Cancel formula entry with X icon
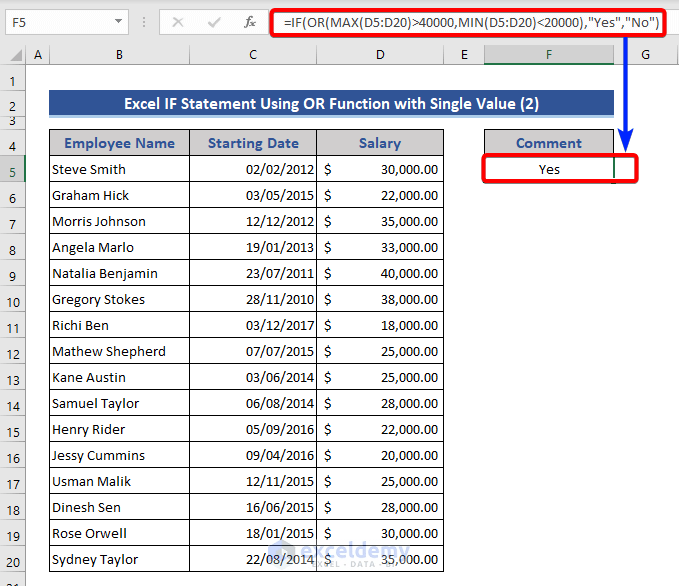Viewport: 679px width, 586px height. click(x=178, y=22)
